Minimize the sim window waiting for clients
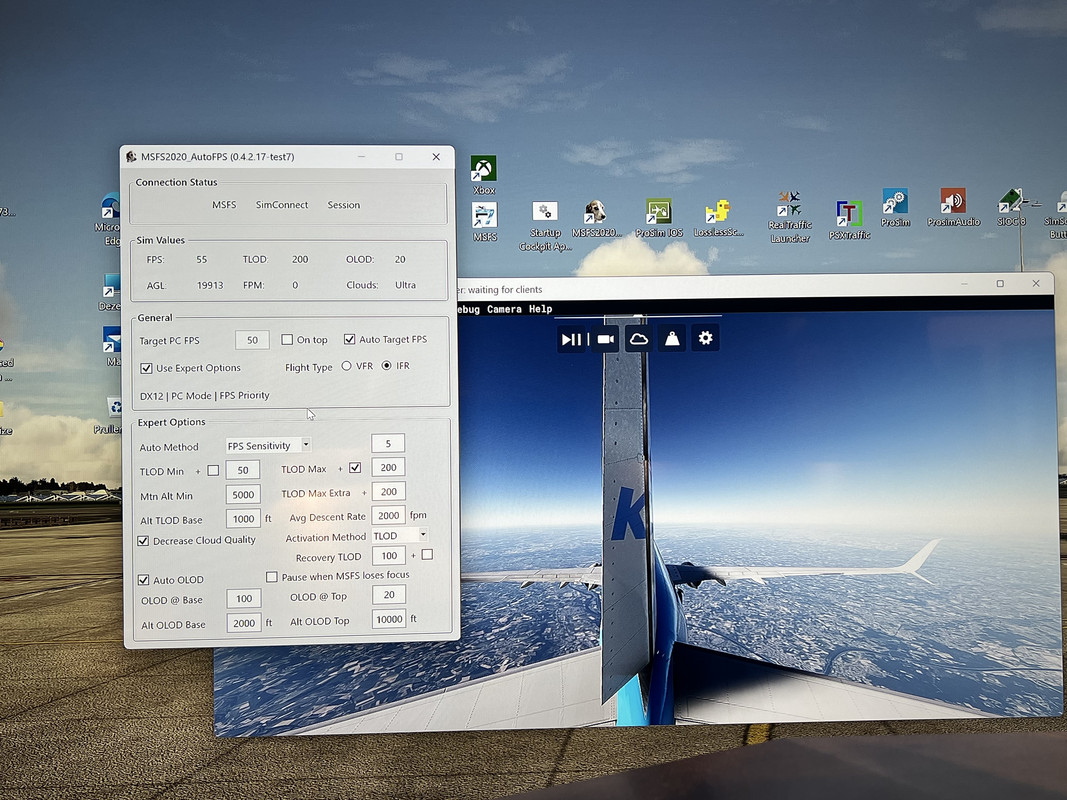Viewport: 1067px width, 800px height. 965,284
